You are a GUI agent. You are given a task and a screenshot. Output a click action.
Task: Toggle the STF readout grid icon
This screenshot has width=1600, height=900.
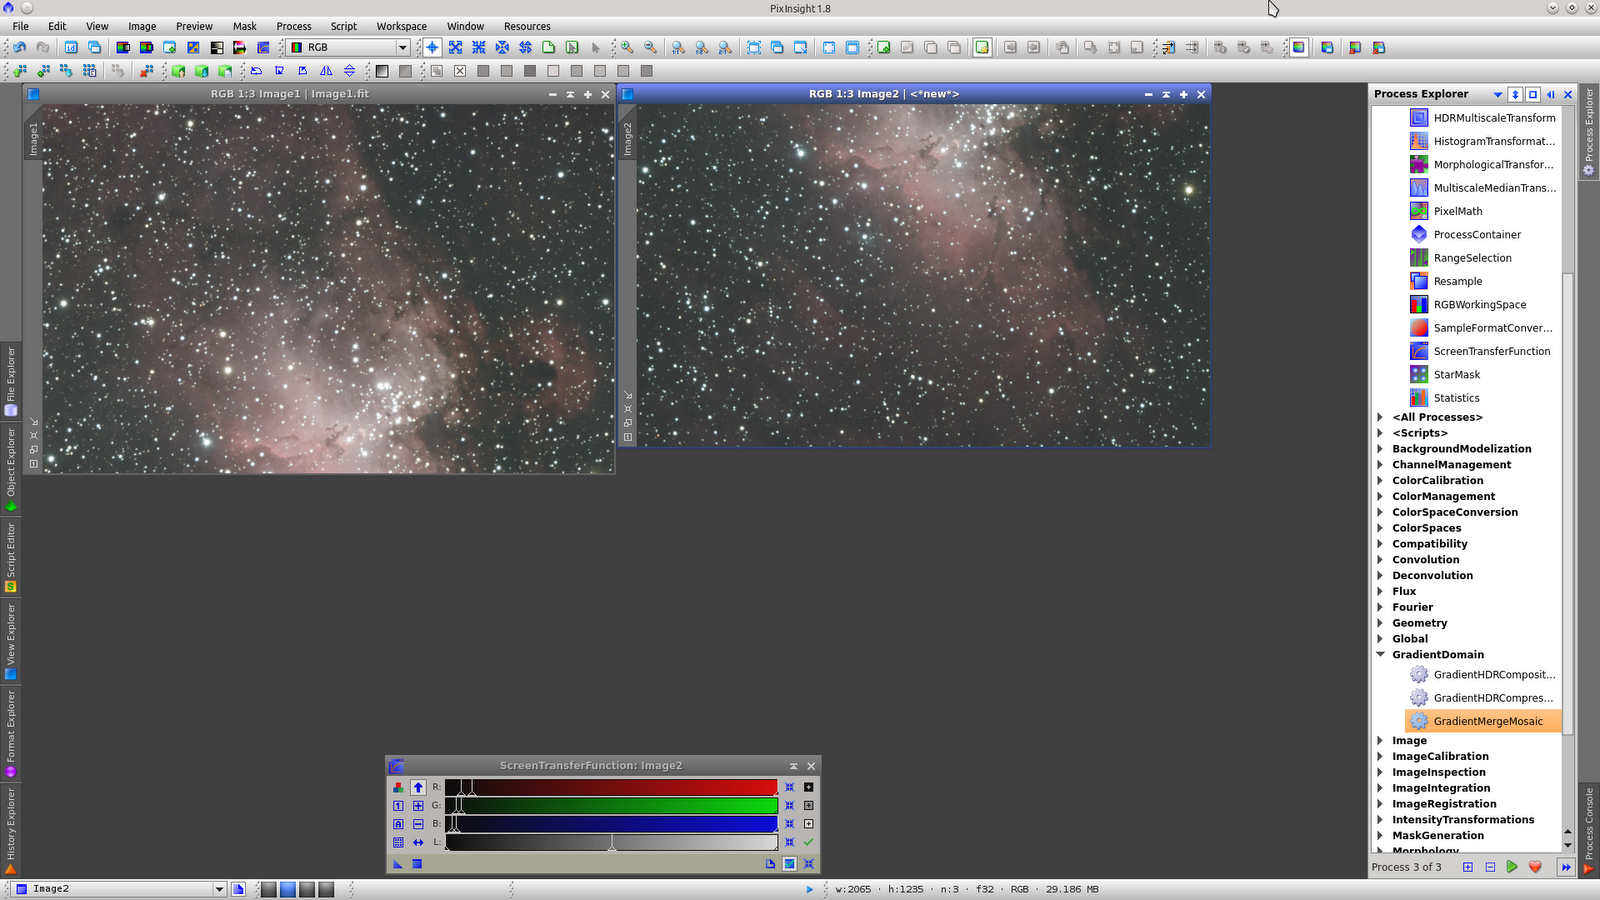click(x=398, y=842)
